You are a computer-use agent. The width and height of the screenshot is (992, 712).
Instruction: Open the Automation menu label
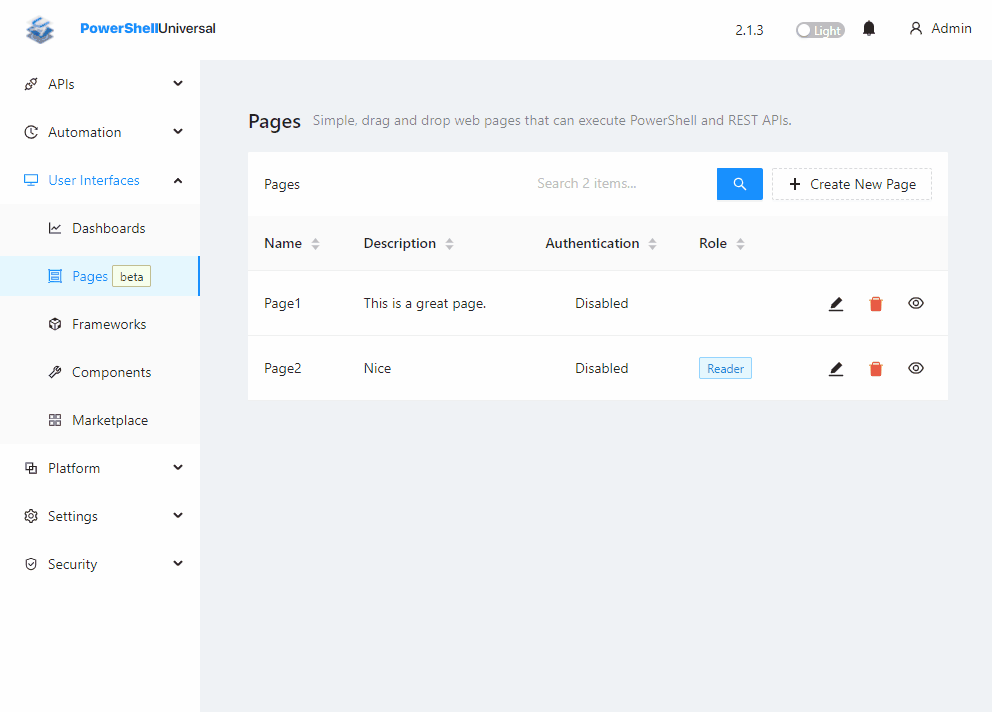85,132
